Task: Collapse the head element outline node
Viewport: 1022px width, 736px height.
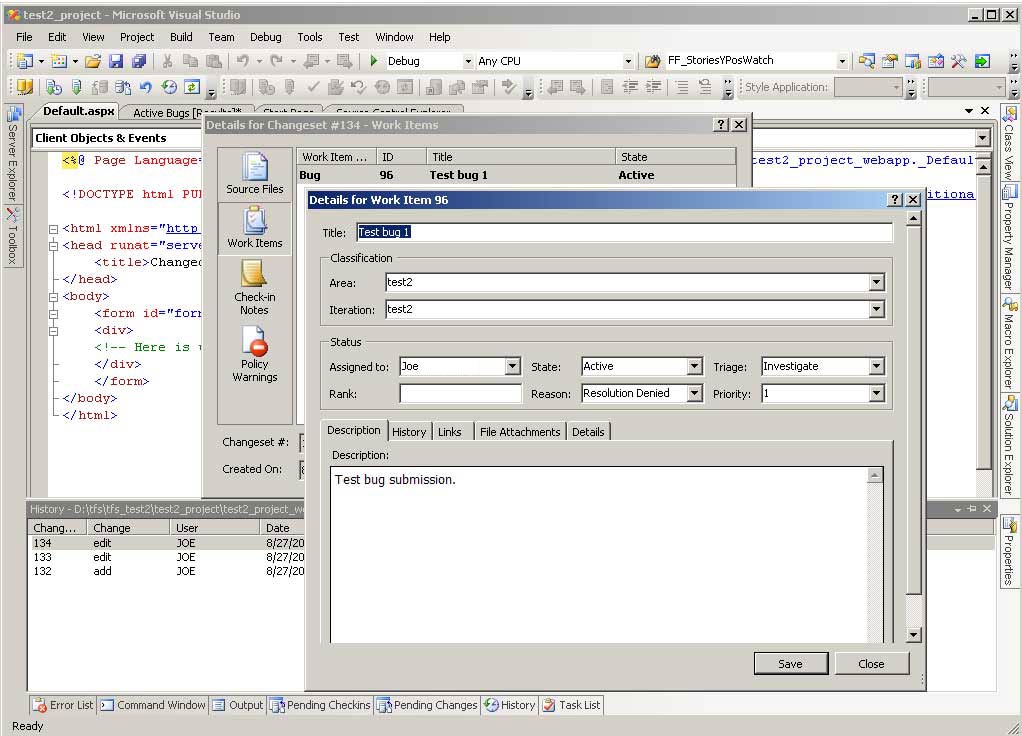Action: 53,246
